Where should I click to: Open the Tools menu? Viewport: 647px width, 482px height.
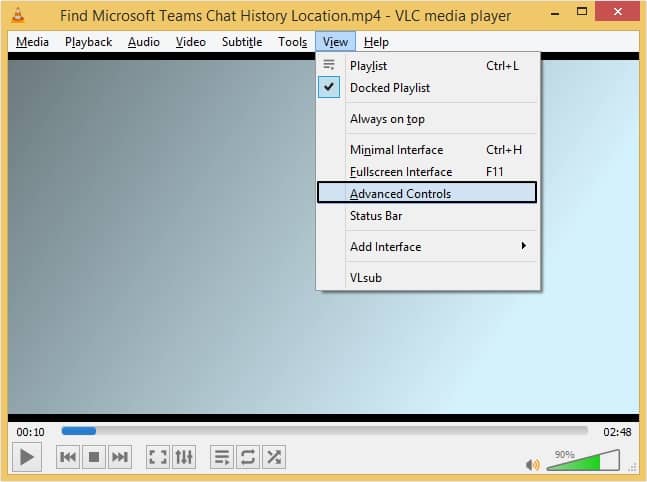pyautogui.click(x=293, y=42)
